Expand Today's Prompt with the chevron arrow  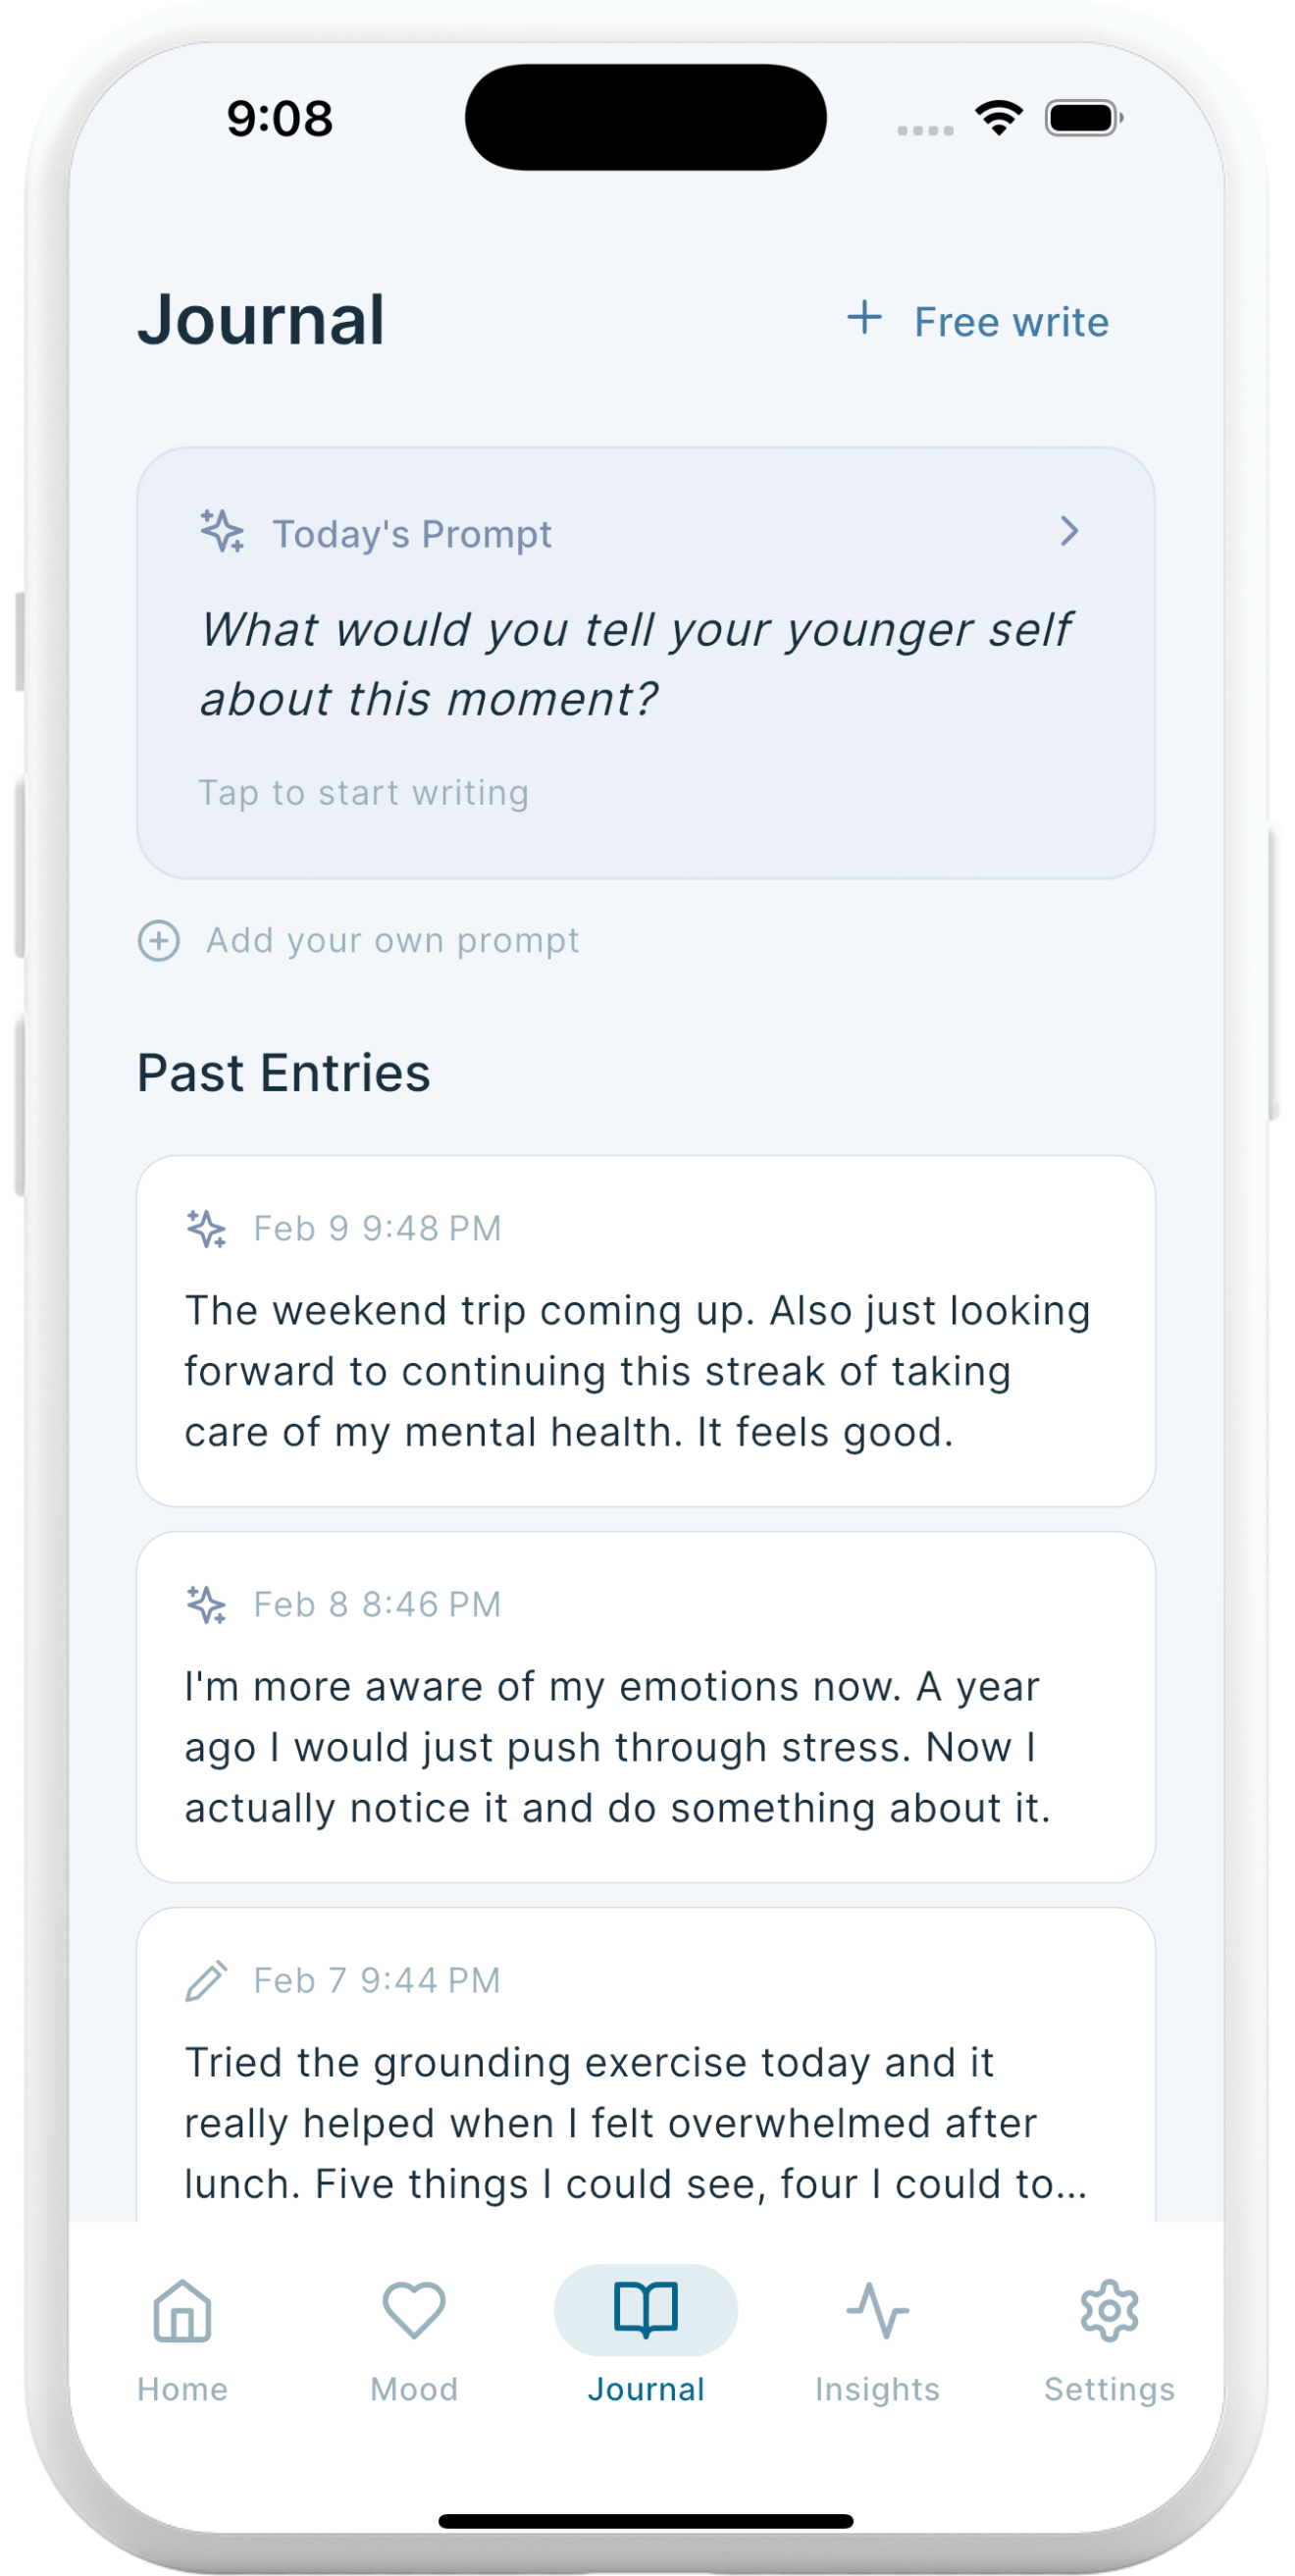1069,532
